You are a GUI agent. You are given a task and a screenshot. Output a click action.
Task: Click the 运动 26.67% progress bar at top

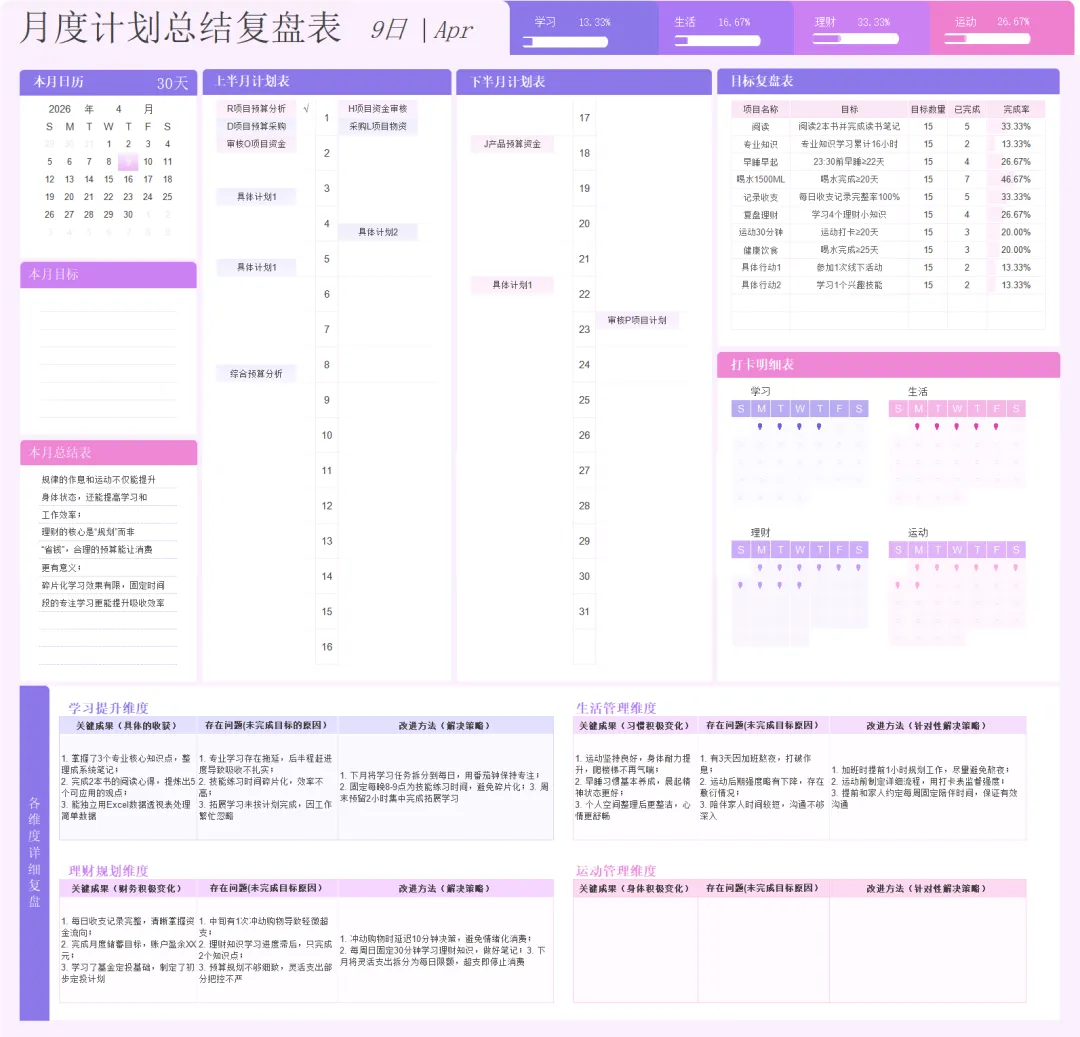[987, 39]
